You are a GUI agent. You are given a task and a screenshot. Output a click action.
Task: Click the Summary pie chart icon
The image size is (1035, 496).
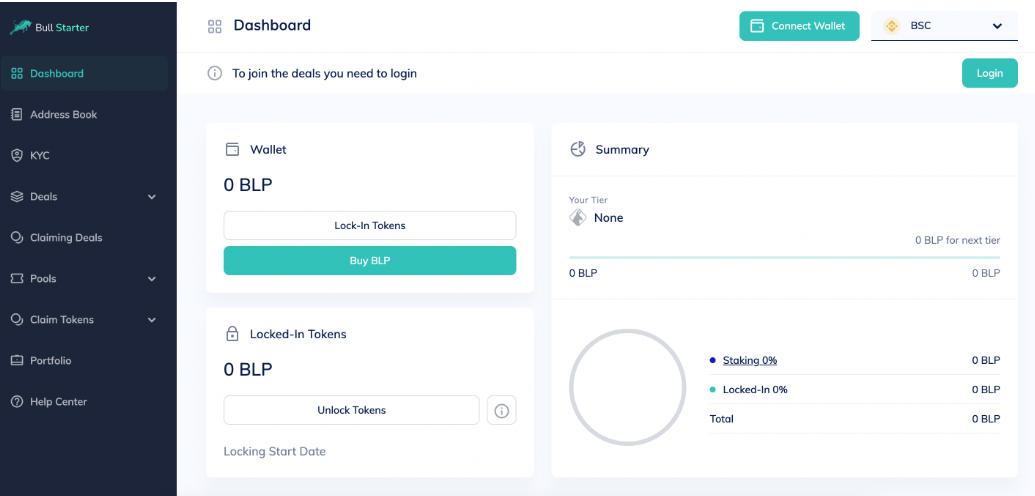[x=578, y=149]
